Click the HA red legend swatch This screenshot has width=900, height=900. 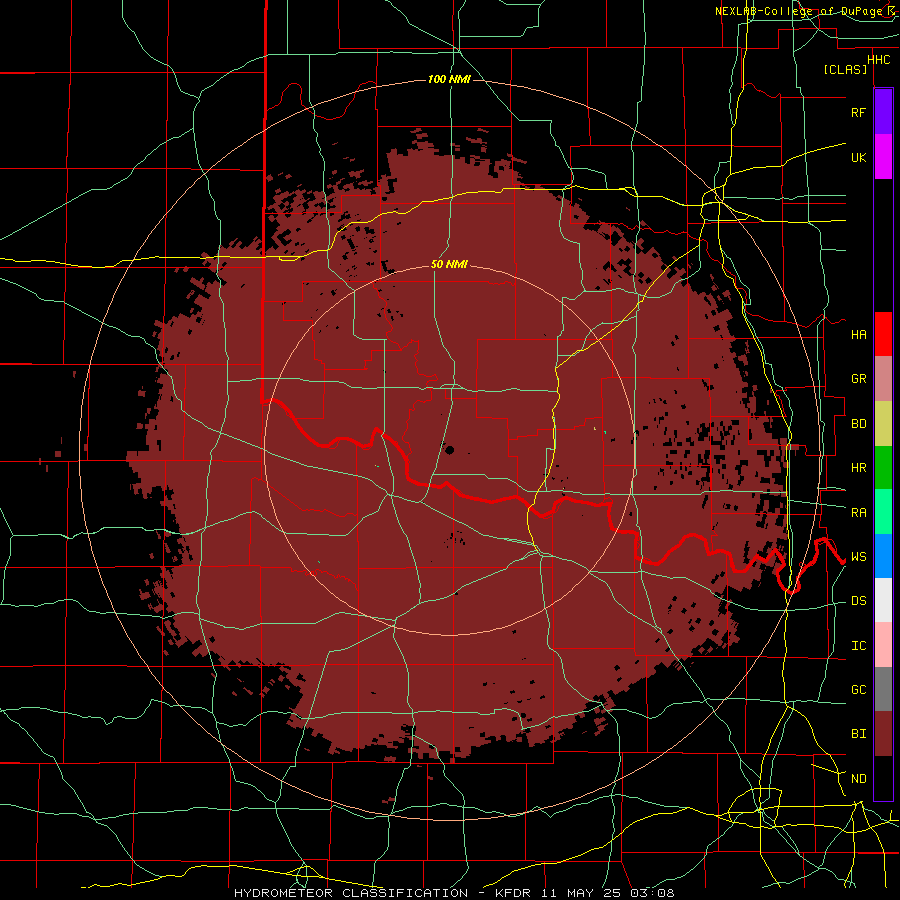click(883, 334)
